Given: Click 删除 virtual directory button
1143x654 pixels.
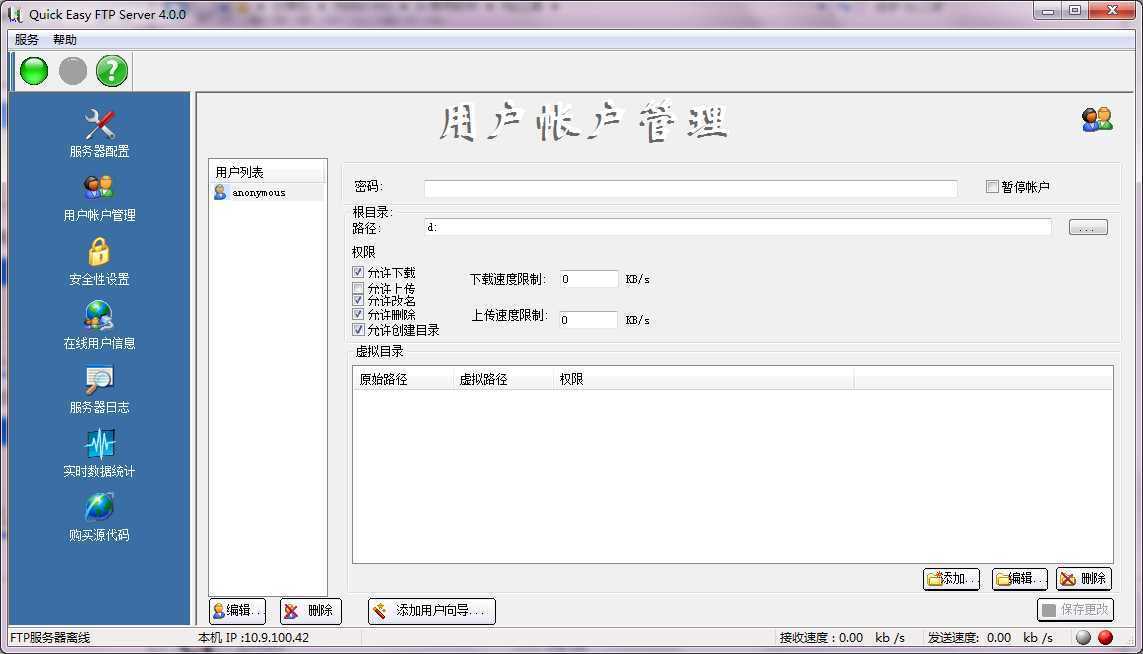Looking at the screenshot, I should [x=1084, y=578].
